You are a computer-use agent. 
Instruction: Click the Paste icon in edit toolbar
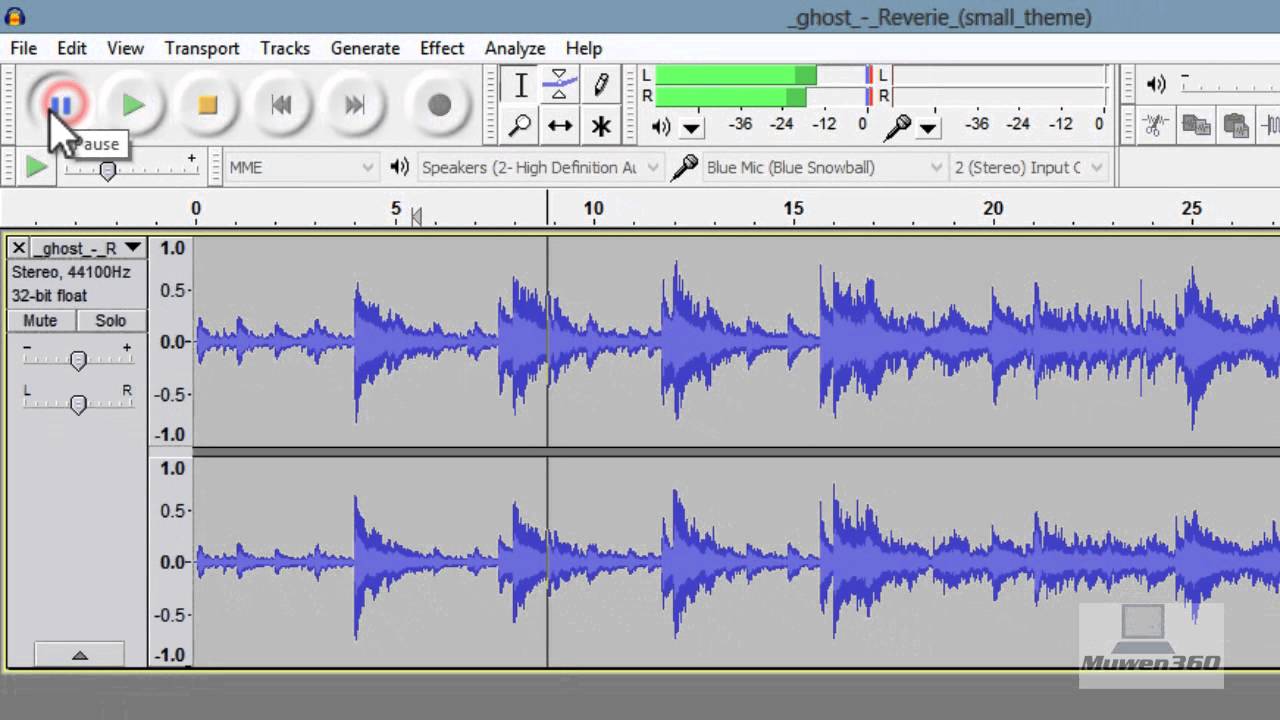1236,126
